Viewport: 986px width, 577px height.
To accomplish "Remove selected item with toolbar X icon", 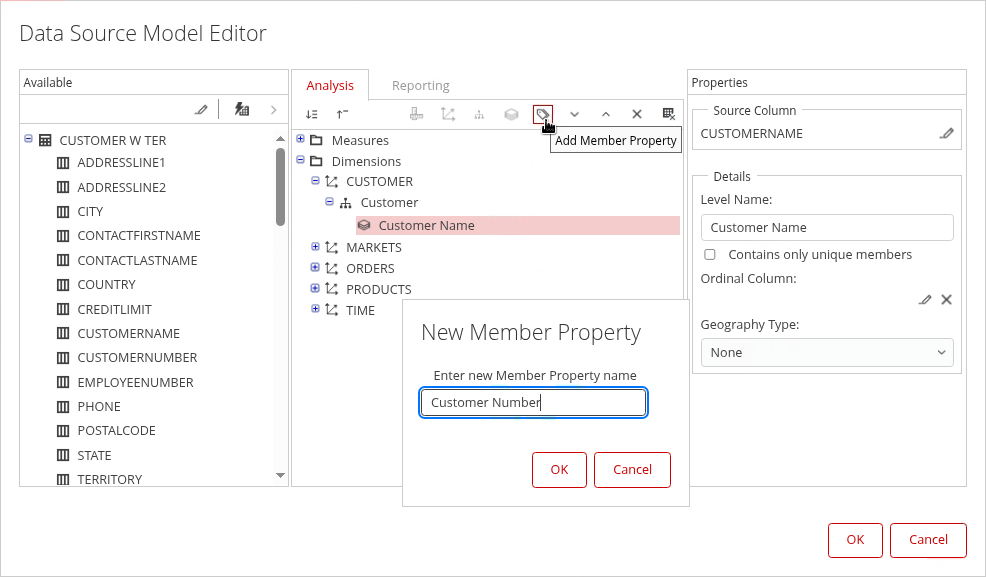I will click(x=637, y=114).
